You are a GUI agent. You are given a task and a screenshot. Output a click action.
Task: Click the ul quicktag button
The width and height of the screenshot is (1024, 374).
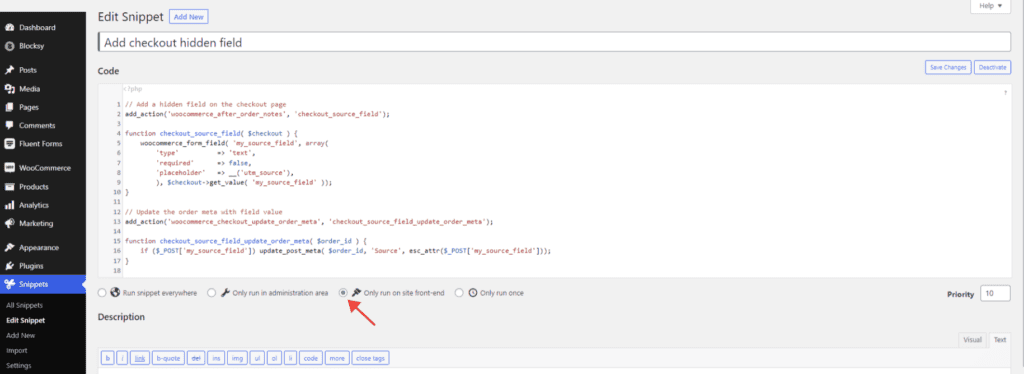tap(257, 358)
